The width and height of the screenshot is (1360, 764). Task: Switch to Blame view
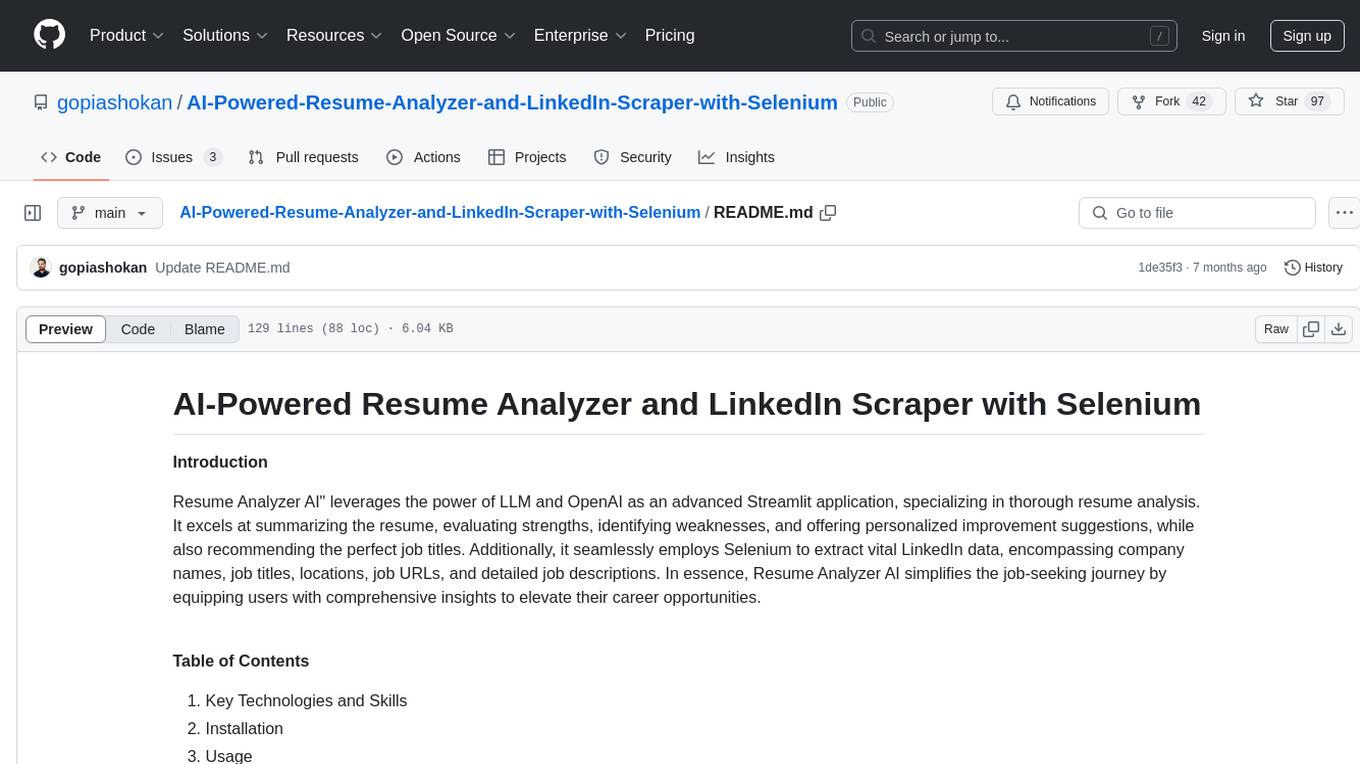point(204,329)
